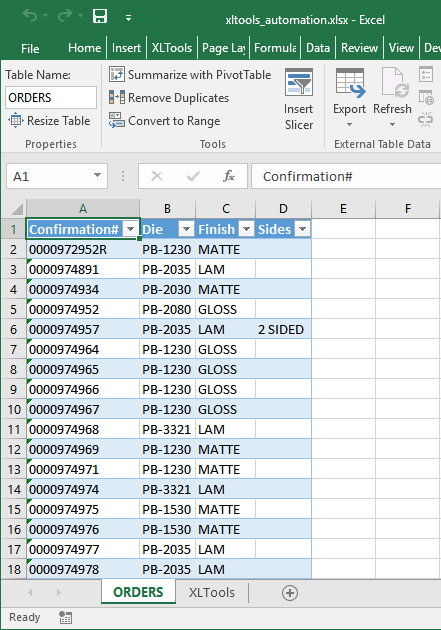
Task: Click the Table Name input field
Action: (x=51, y=98)
